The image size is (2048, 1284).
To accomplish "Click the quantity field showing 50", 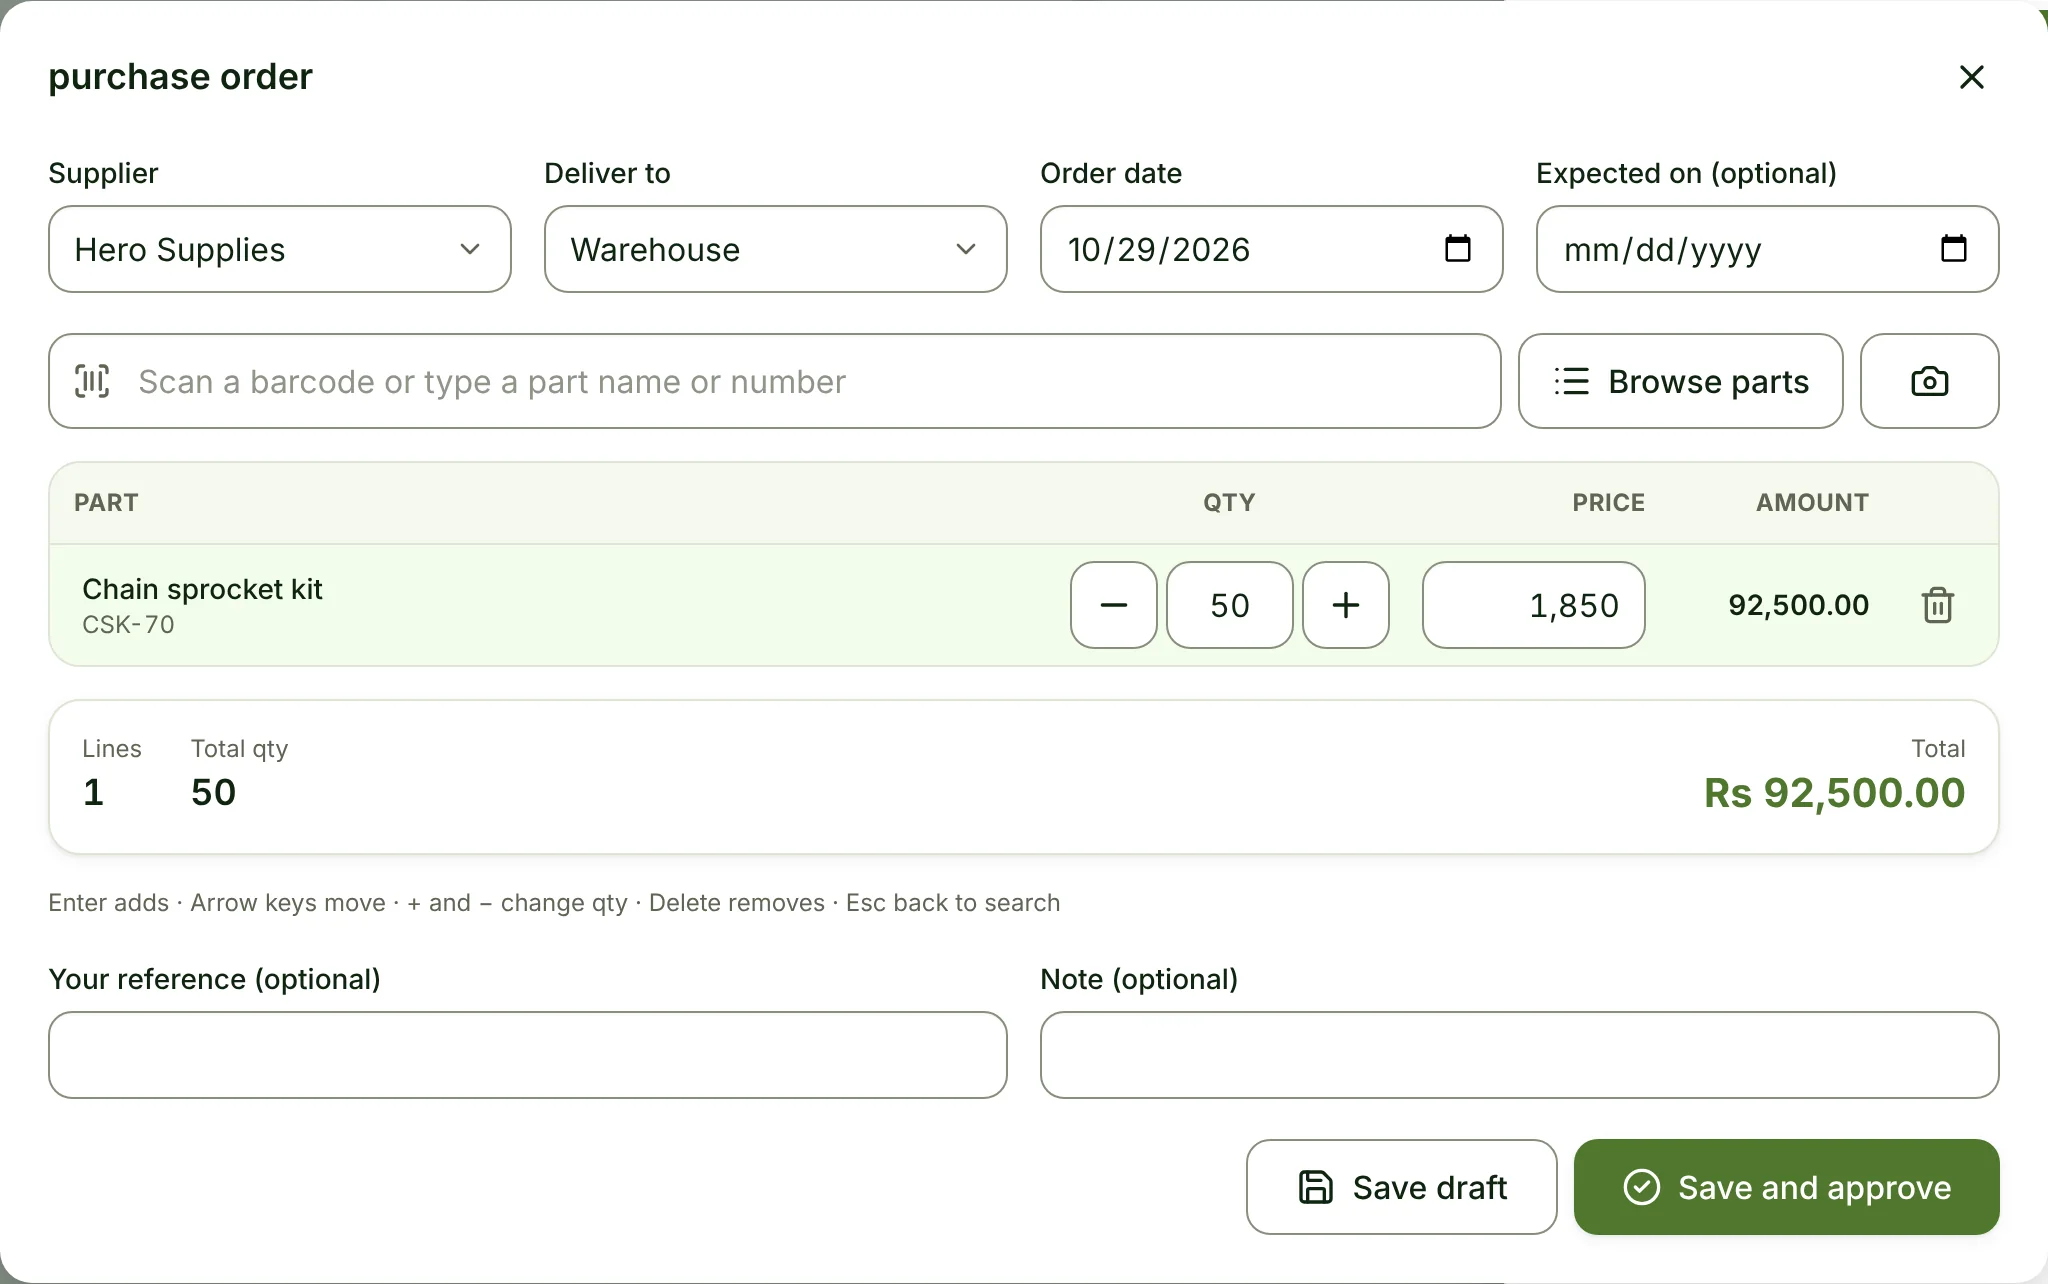I will [x=1230, y=605].
